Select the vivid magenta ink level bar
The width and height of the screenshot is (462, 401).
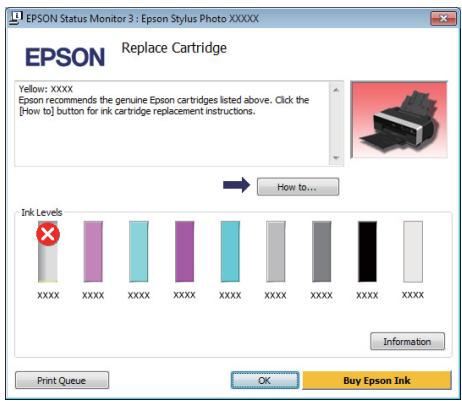coord(184,251)
